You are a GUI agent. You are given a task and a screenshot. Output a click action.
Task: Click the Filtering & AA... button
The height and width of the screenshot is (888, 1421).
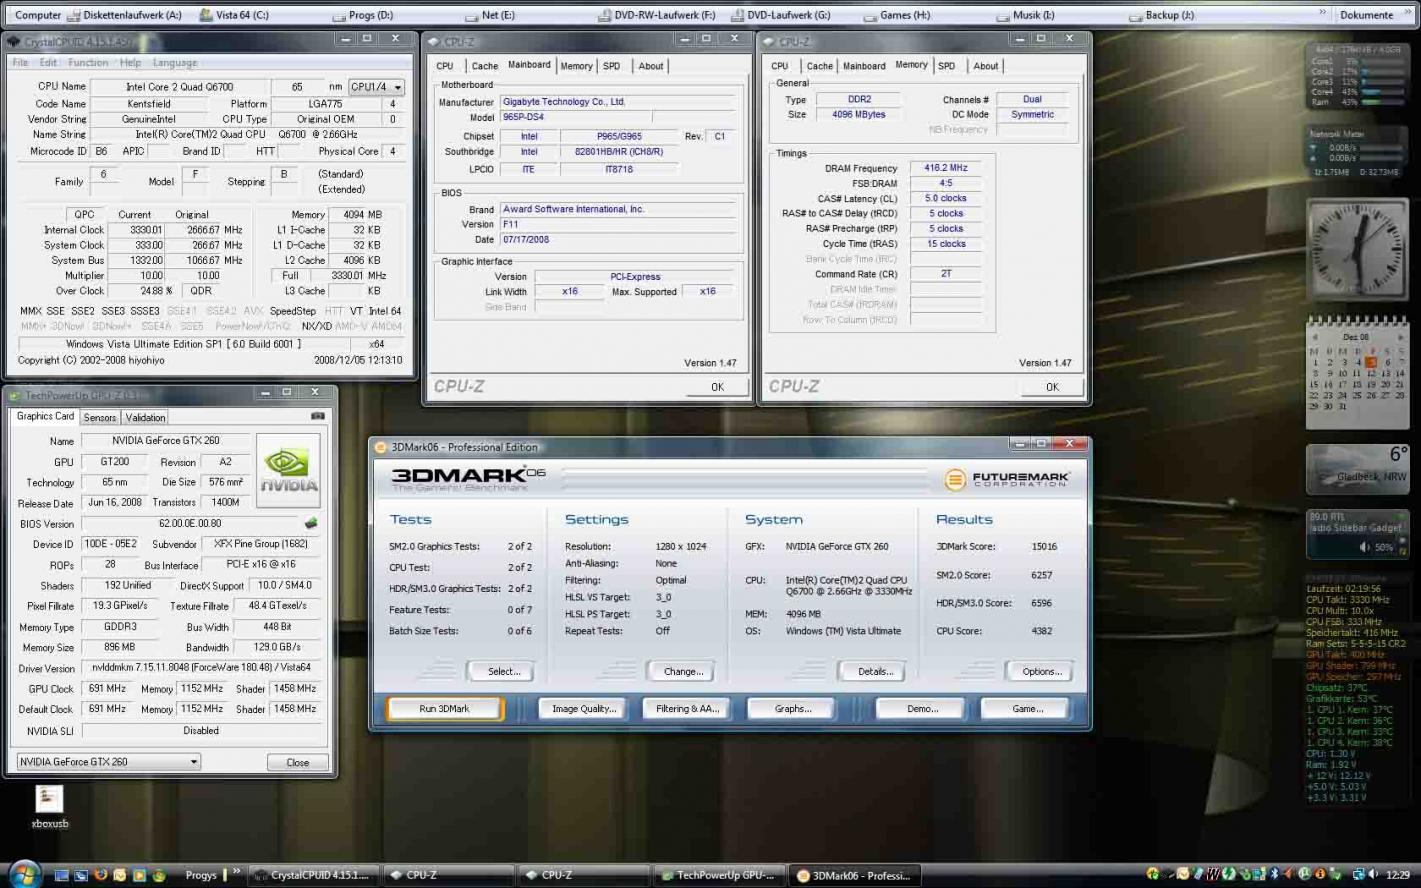[688, 708]
